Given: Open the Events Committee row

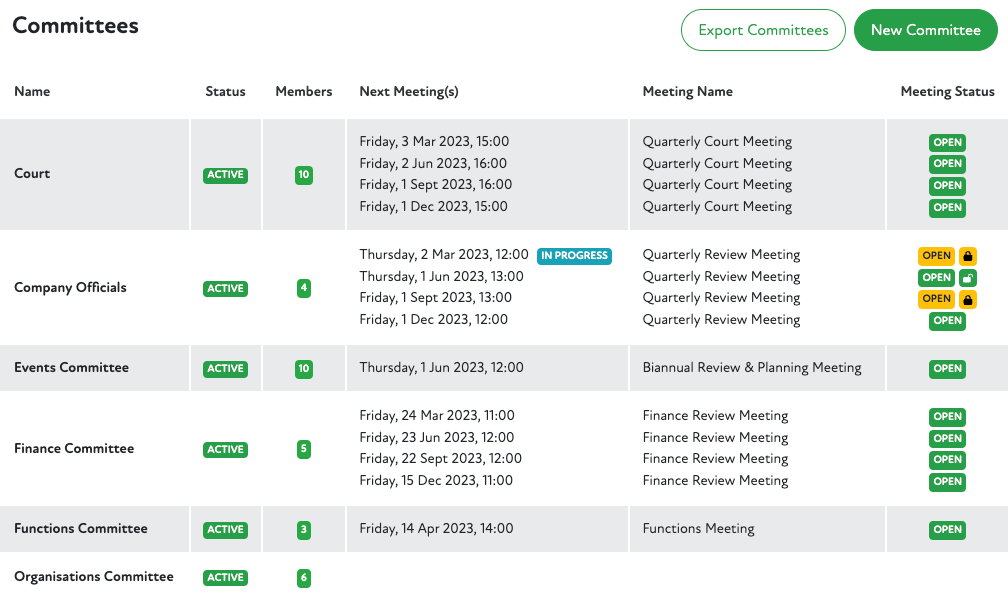Looking at the screenshot, I should [x=71, y=368].
